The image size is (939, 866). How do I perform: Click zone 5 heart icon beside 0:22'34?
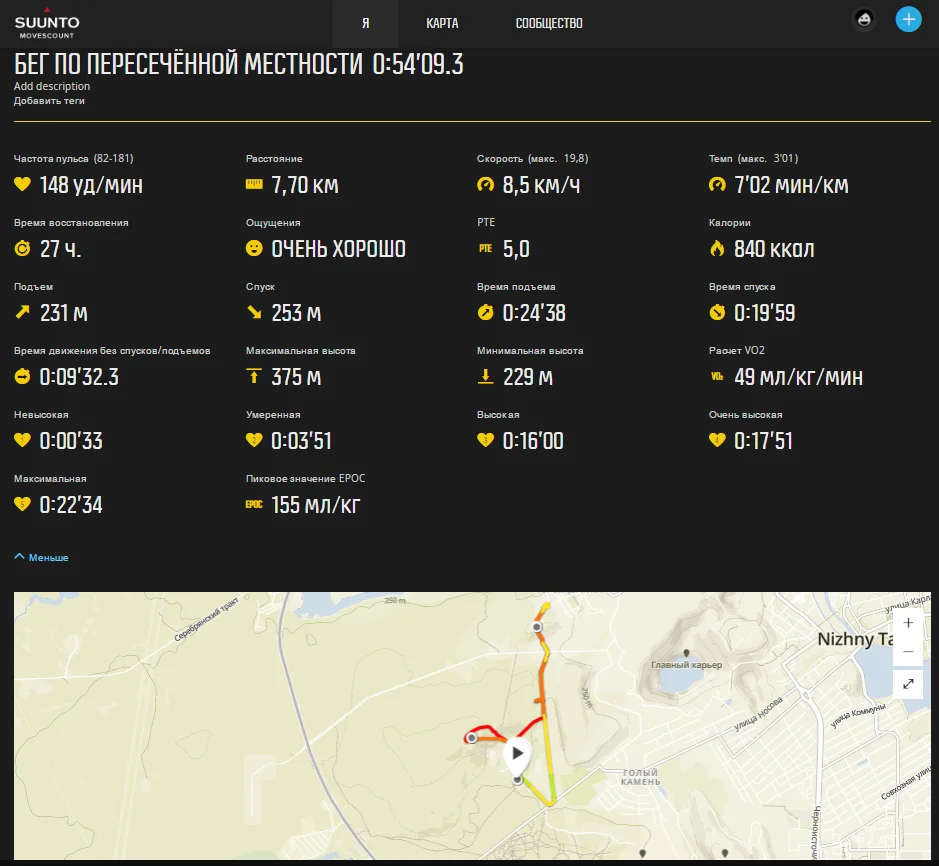click(x=22, y=504)
